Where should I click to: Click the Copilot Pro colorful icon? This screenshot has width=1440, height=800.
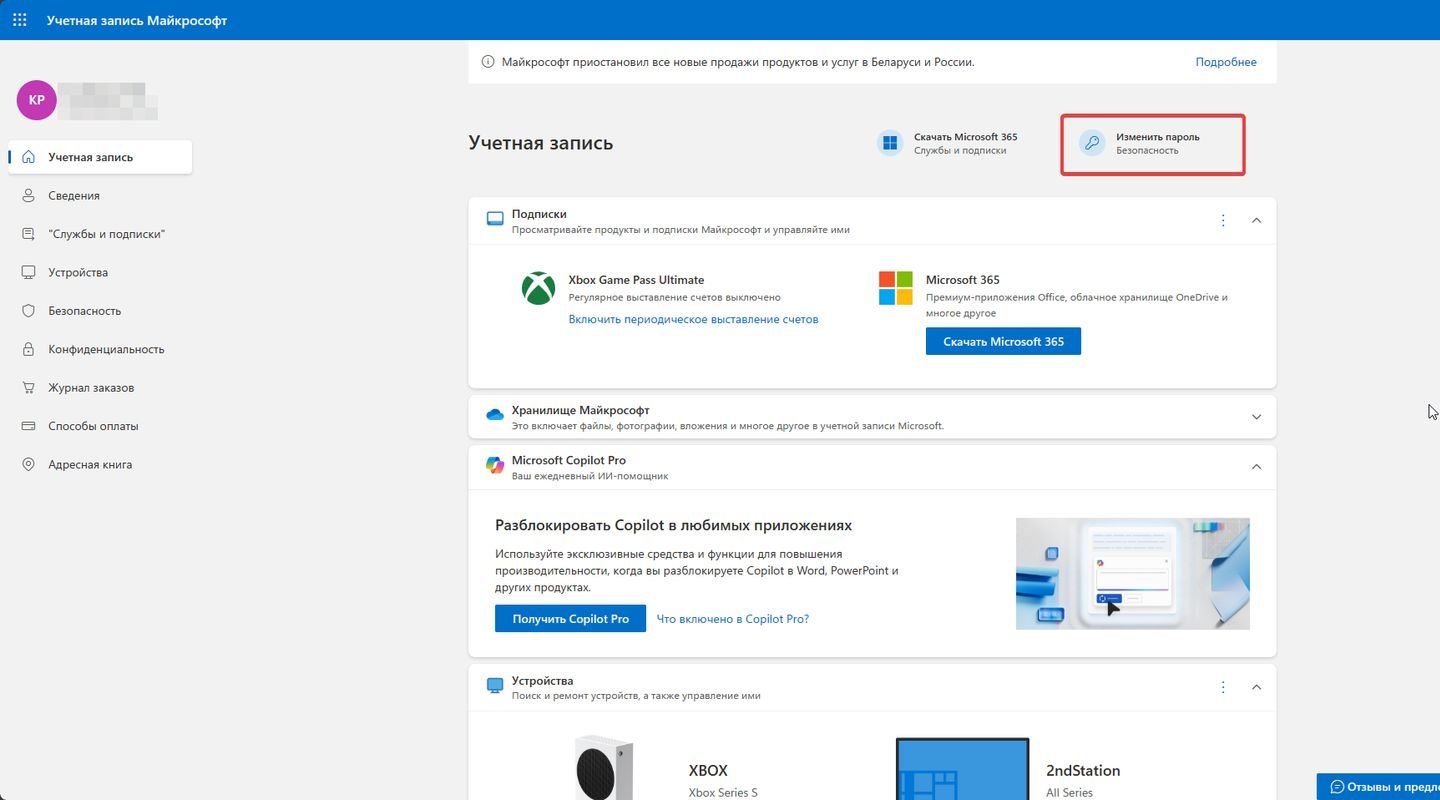(495, 465)
